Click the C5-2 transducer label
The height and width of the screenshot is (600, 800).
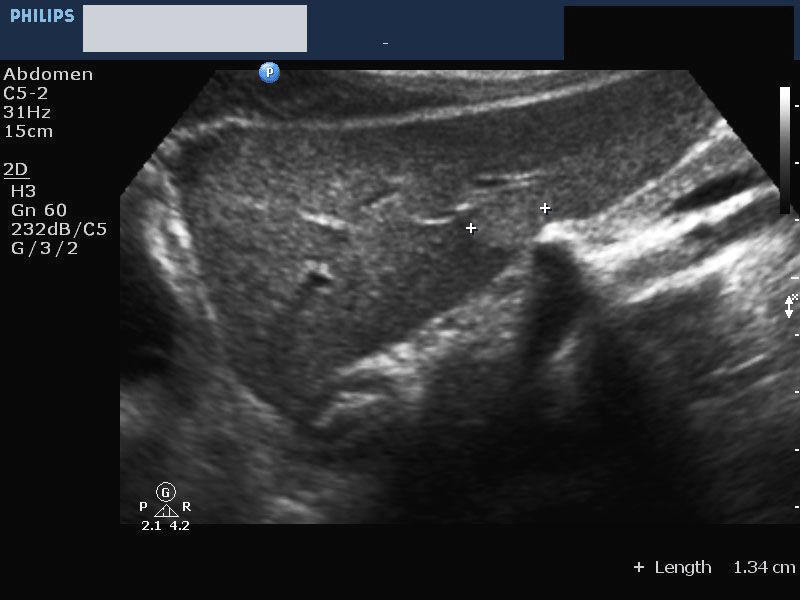tap(26, 93)
